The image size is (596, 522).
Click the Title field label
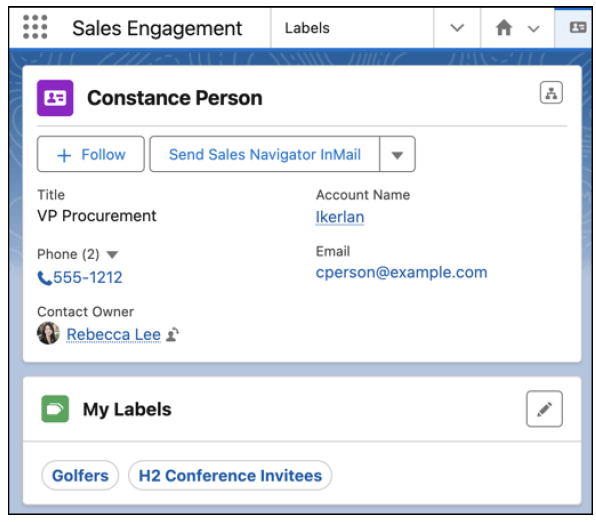click(x=51, y=195)
